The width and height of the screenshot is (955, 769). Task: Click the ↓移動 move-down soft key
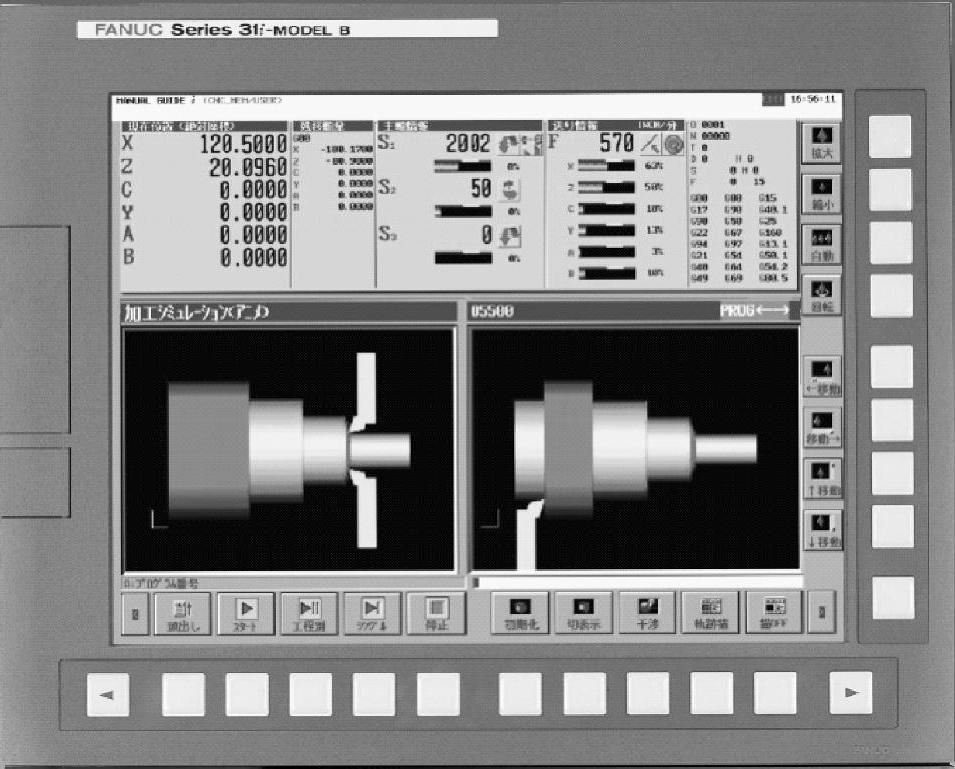pos(823,530)
